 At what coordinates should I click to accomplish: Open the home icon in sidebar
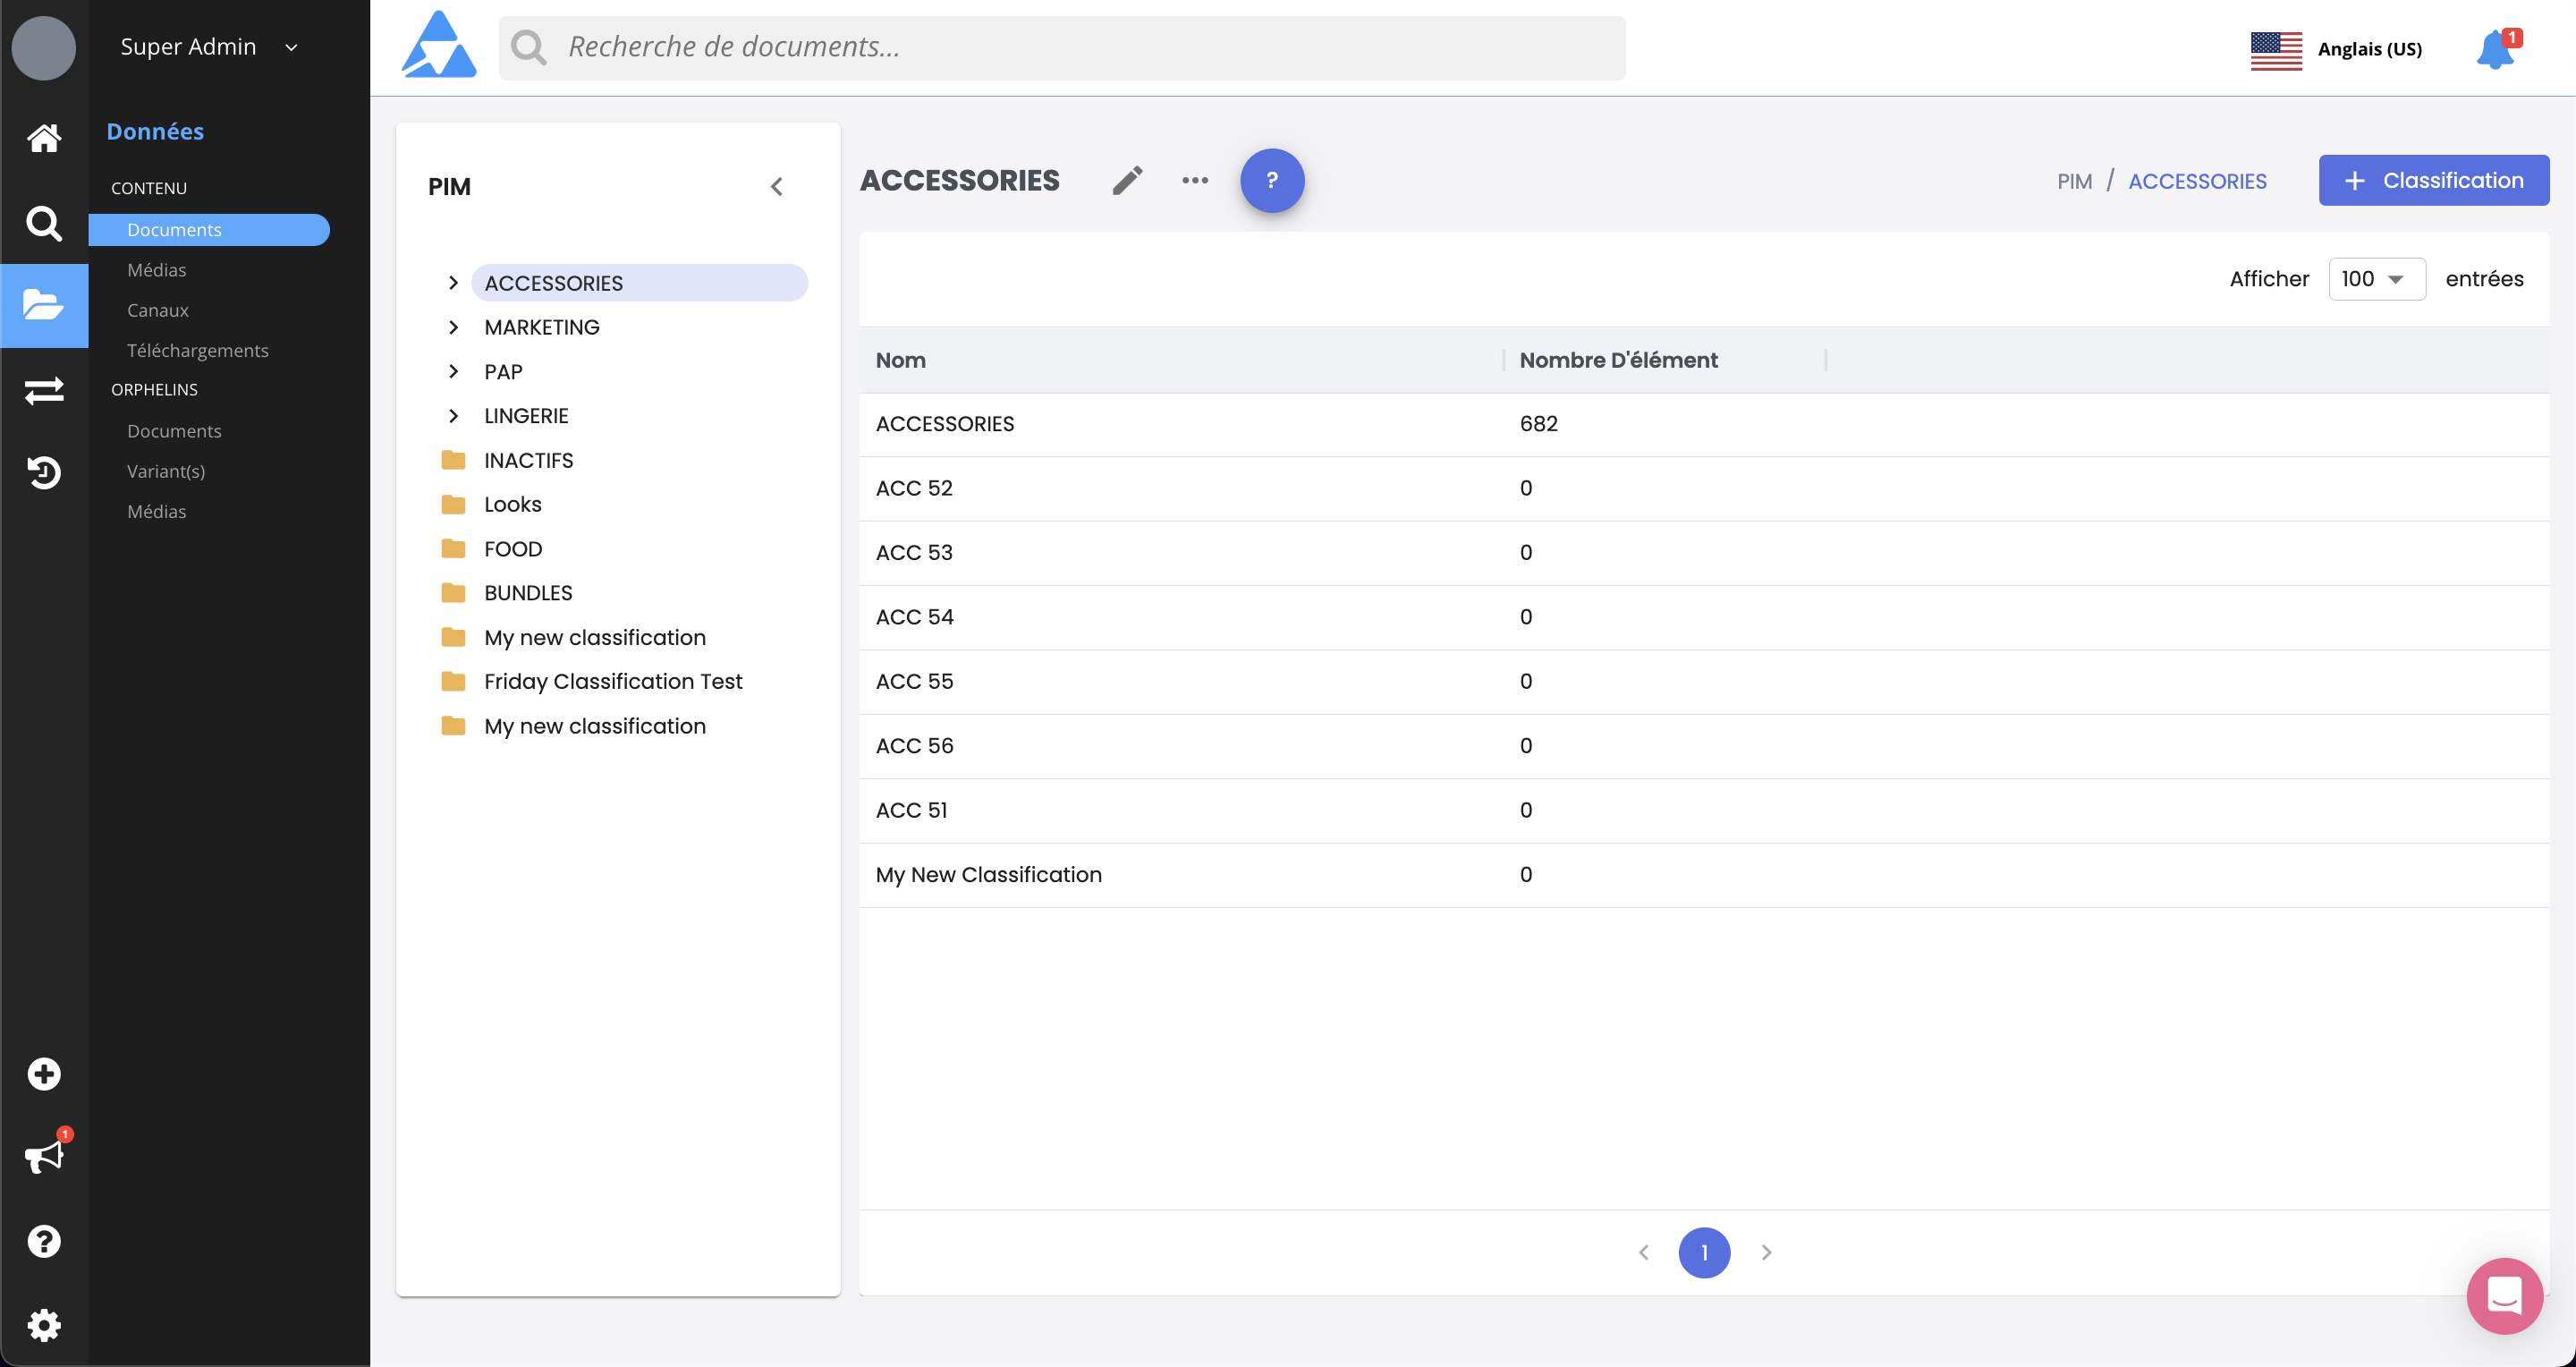pyautogui.click(x=44, y=138)
